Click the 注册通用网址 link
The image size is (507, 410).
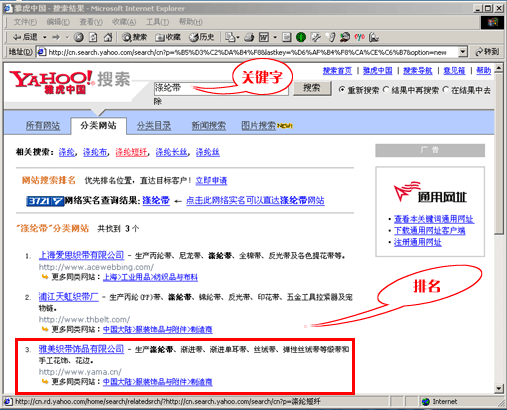point(418,242)
